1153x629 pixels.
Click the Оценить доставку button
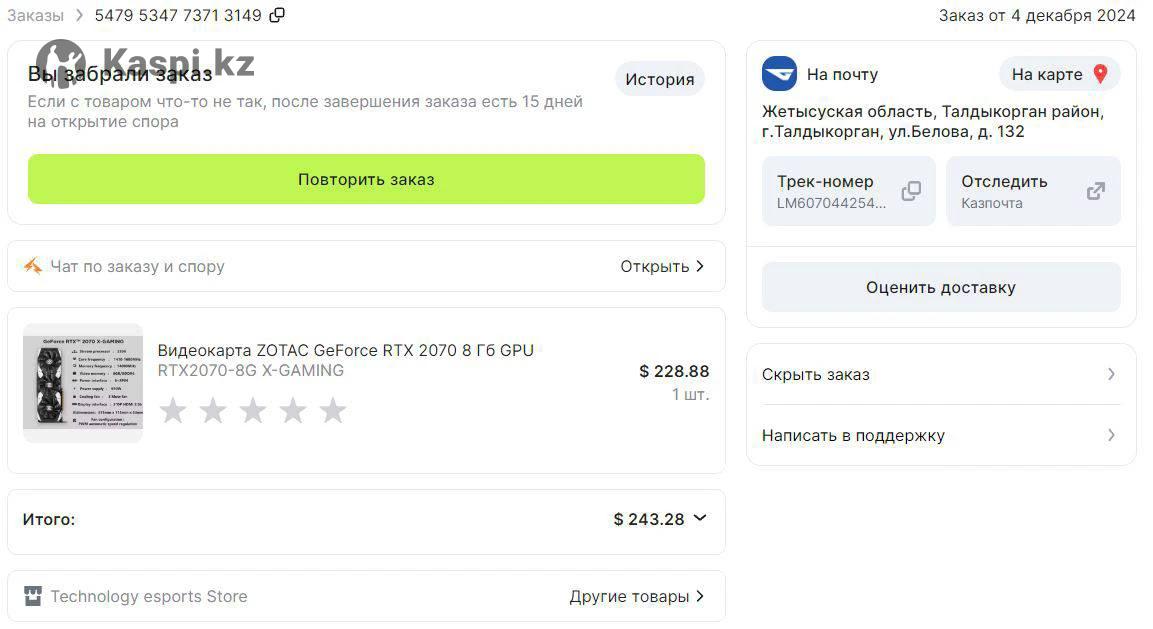tap(941, 288)
